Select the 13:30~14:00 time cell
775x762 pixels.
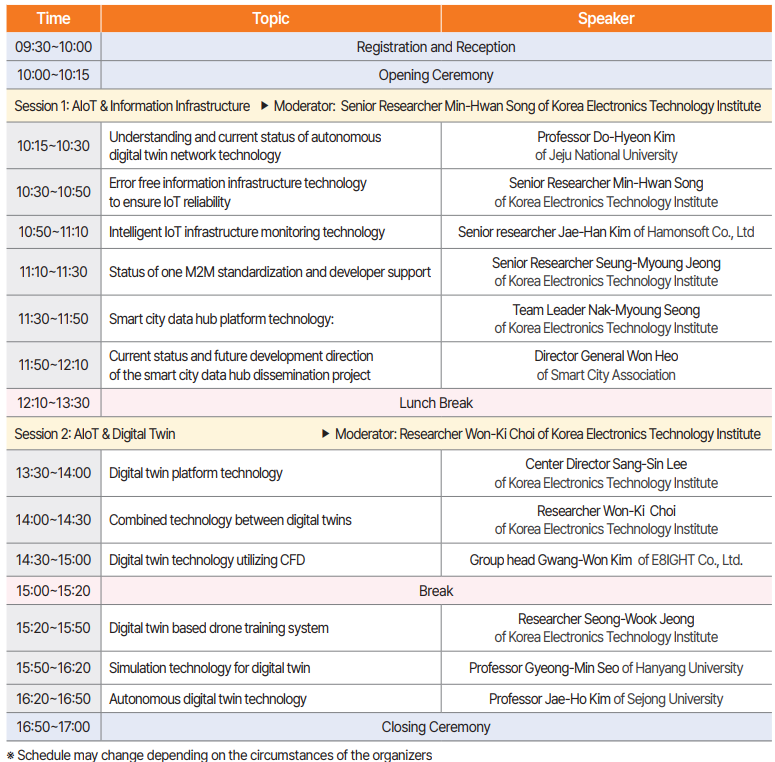pyautogui.click(x=53, y=473)
